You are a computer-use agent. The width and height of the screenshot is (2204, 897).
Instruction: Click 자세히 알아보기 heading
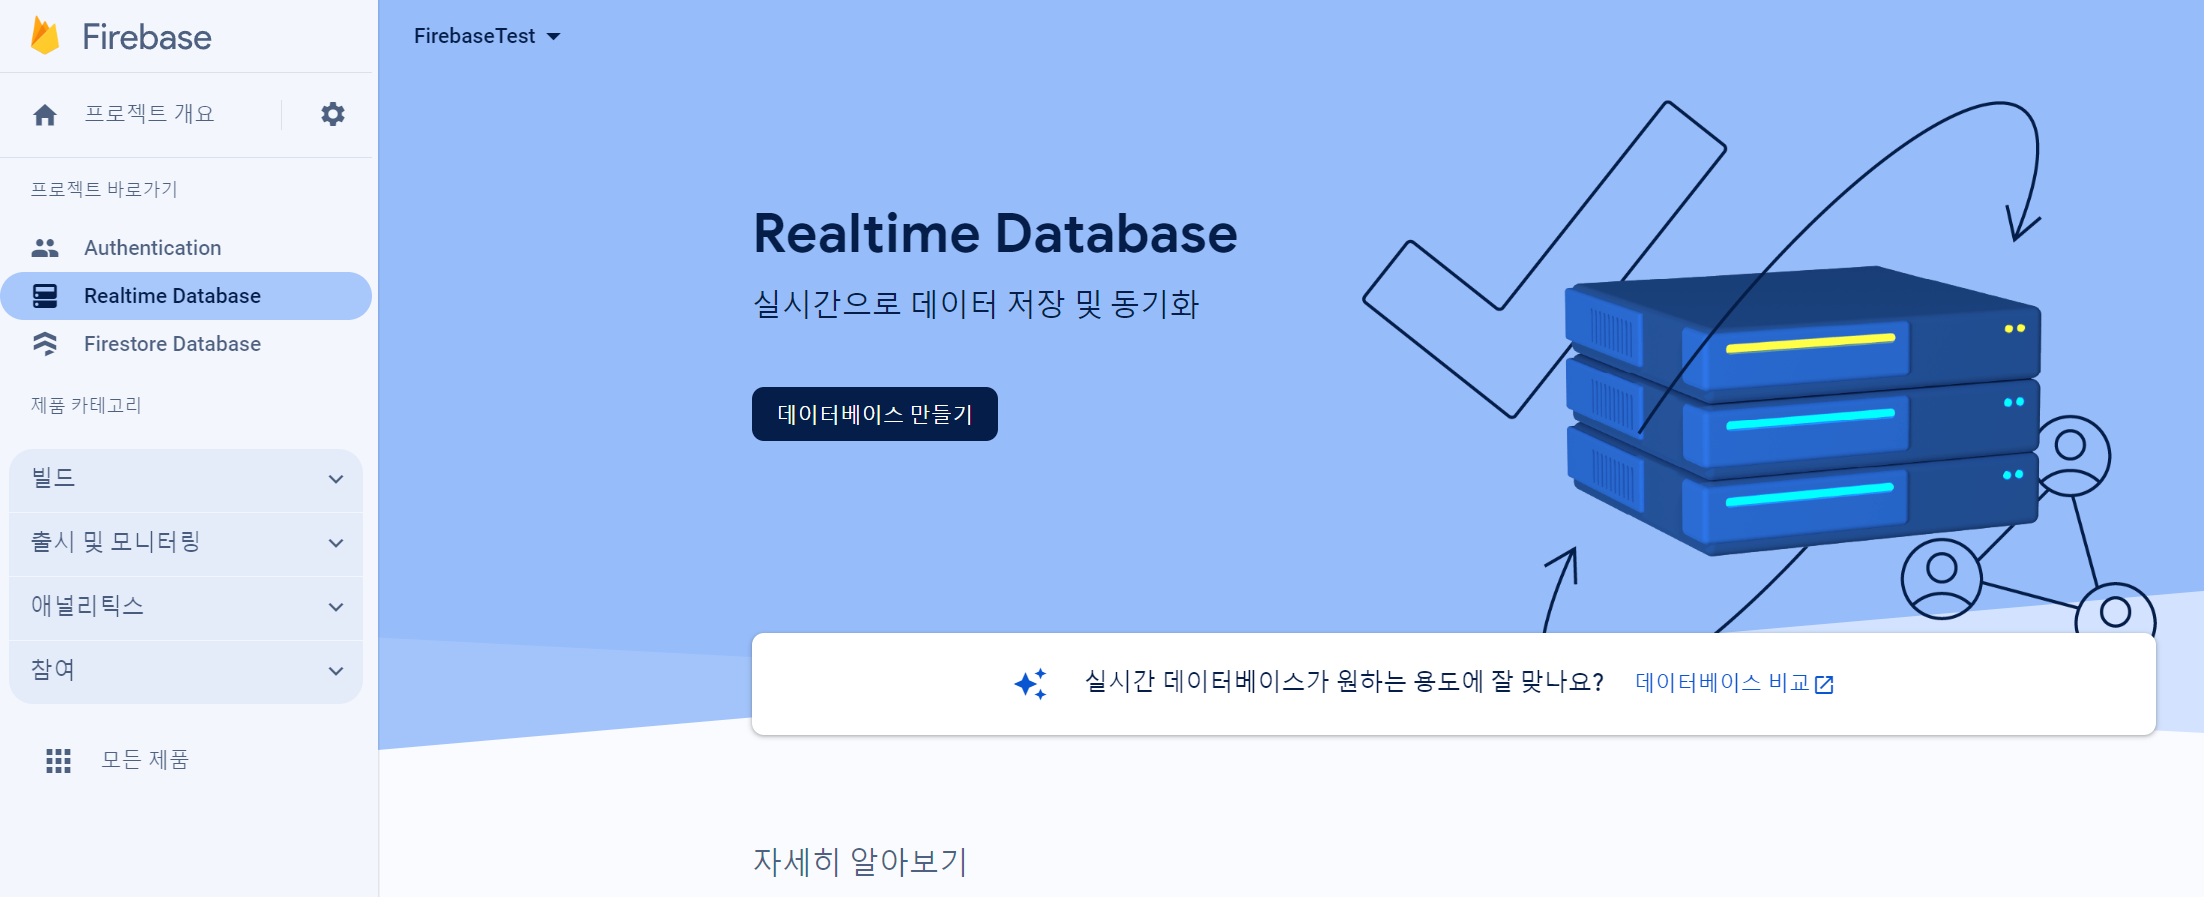click(860, 861)
